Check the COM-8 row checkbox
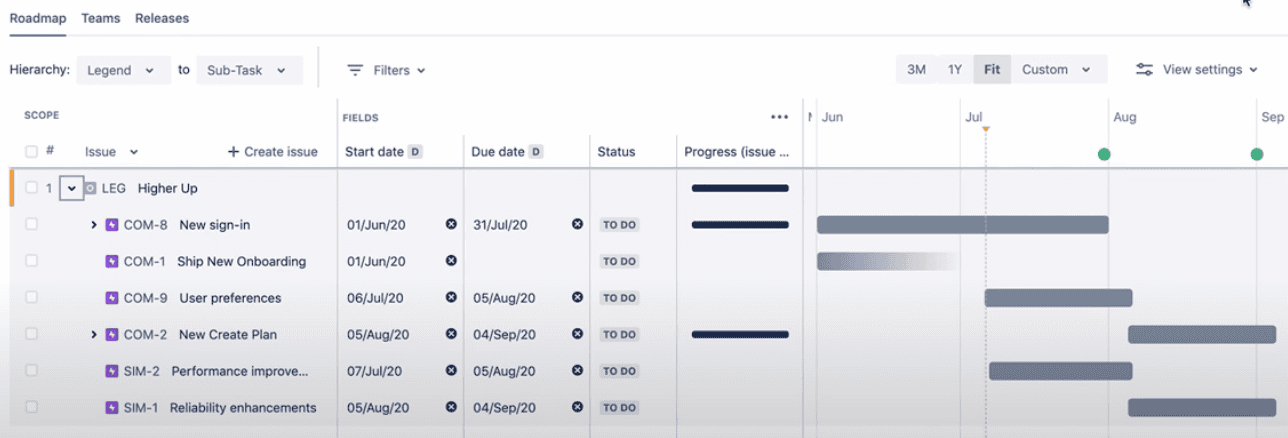This screenshot has width=1288, height=438. (x=31, y=225)
